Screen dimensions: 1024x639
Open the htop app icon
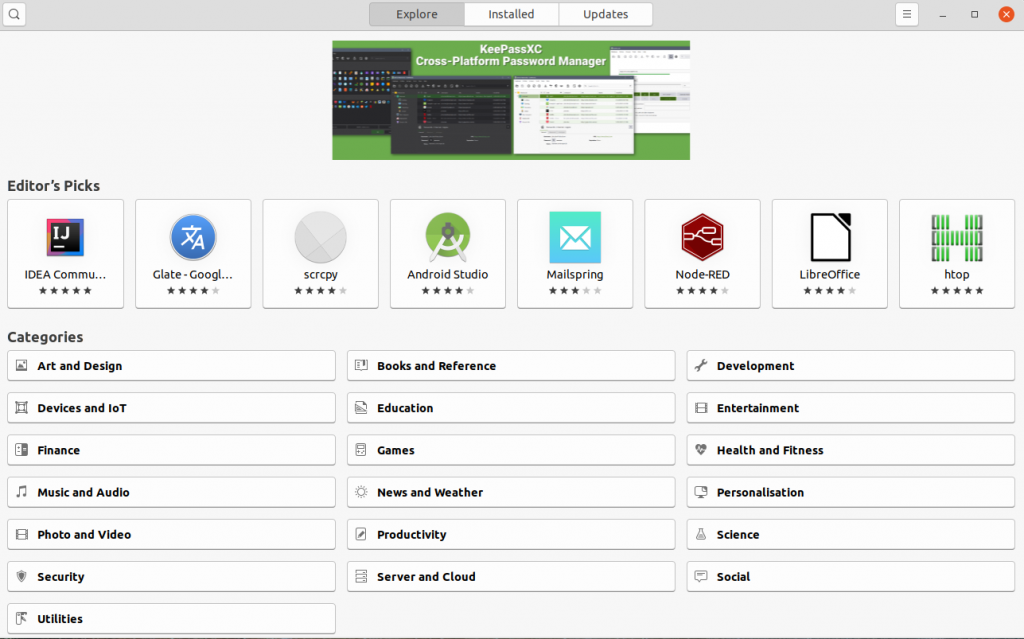(x=957, y=238)
